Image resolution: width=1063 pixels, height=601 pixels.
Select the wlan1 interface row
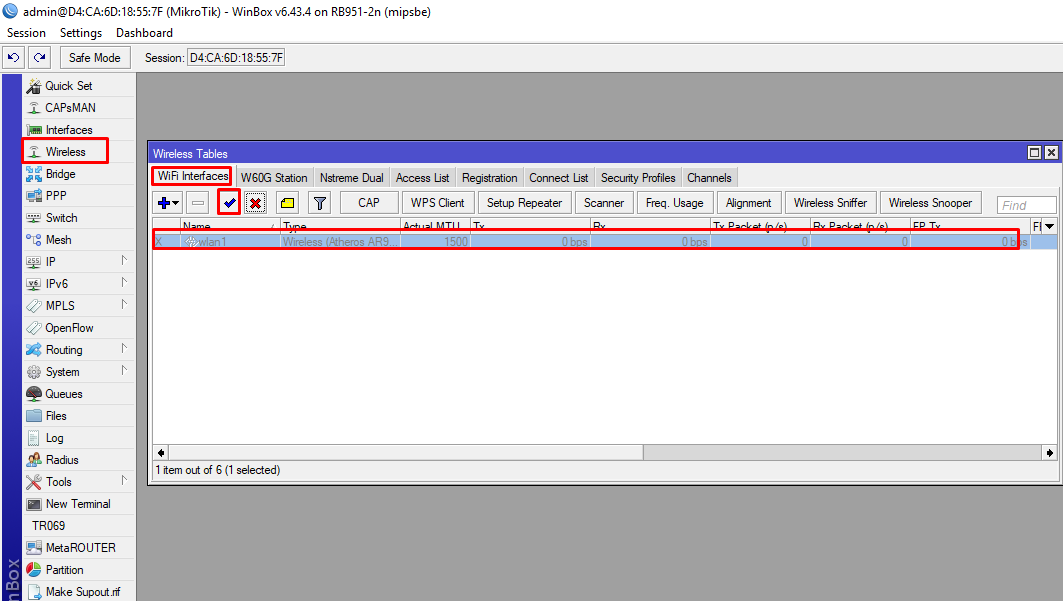click(x=605, y=242)
